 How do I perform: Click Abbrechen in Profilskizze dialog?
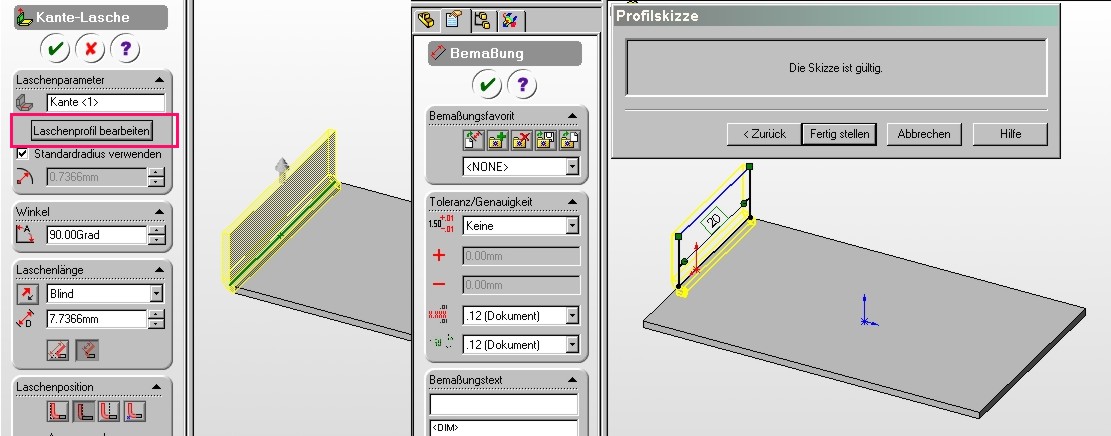coord(924,134)
